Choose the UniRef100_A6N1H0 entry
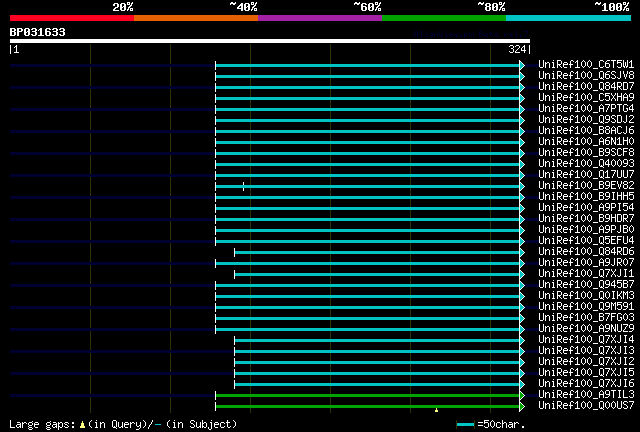 point(586,141)
